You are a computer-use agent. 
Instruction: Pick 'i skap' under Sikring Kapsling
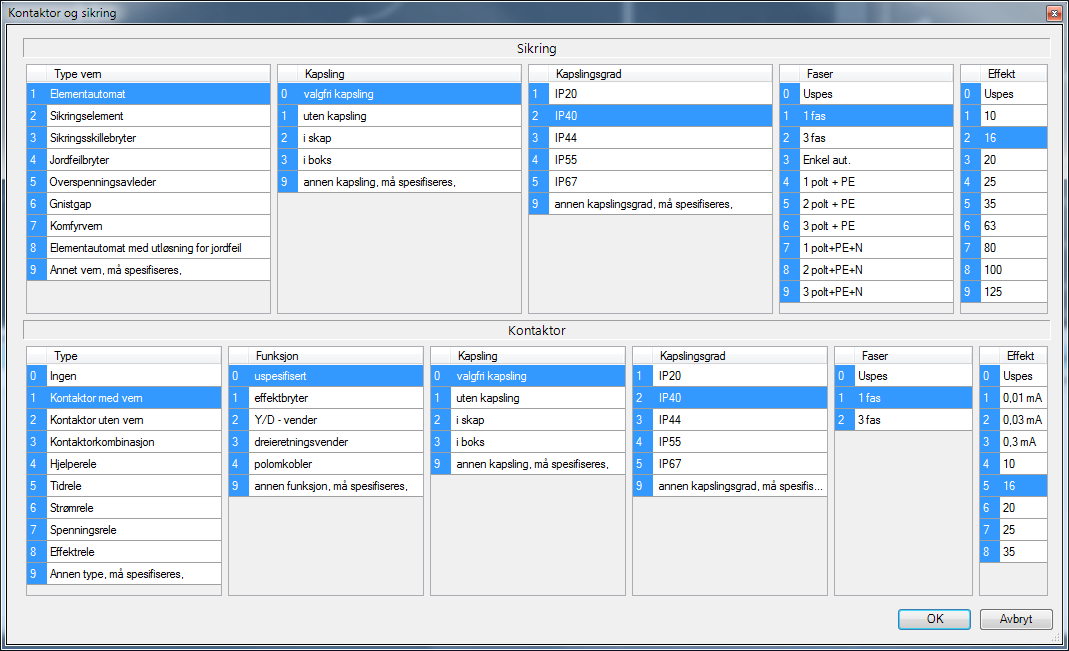click(318, 138)
